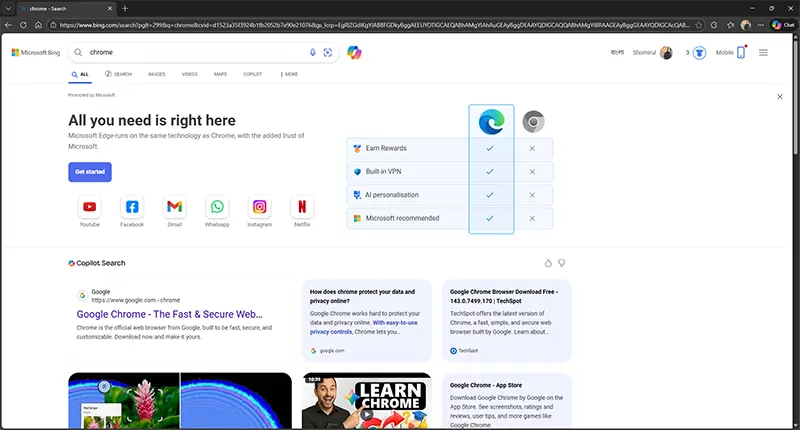Image resolution: width=800 pixels, height=430 pixels.
Task: Click the 'Microsoft recommended' comparison row label
Action: click(403, 218)
